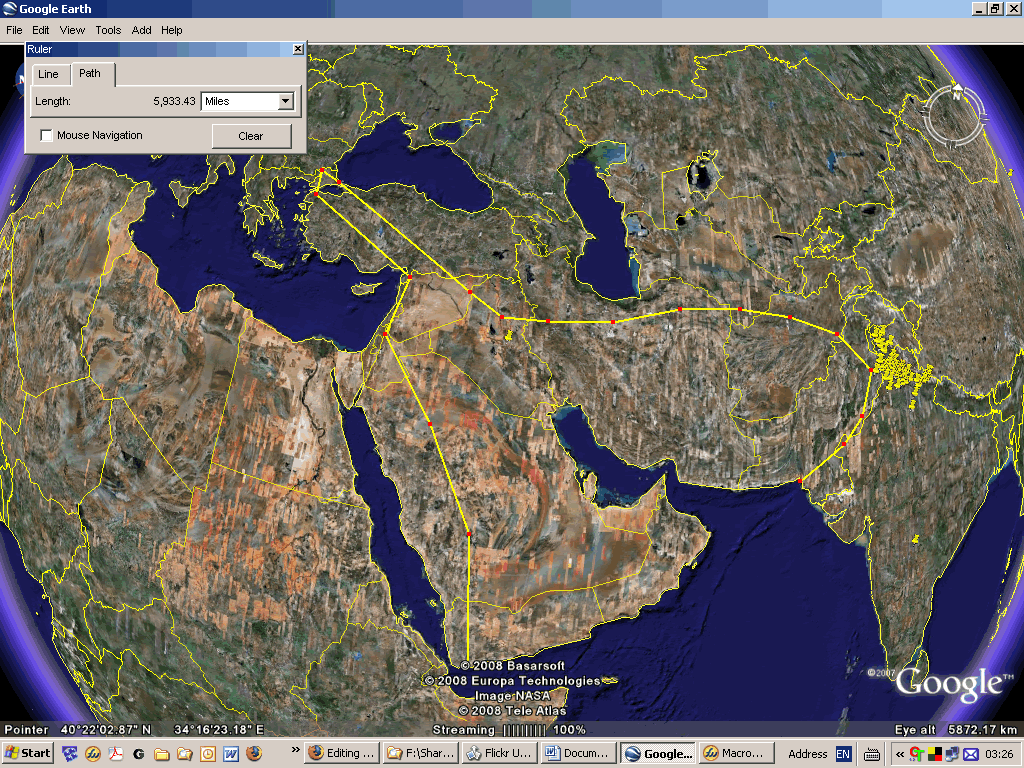
Task: Click the taskbar clock showing 03:26
Action: [1000, 754]
